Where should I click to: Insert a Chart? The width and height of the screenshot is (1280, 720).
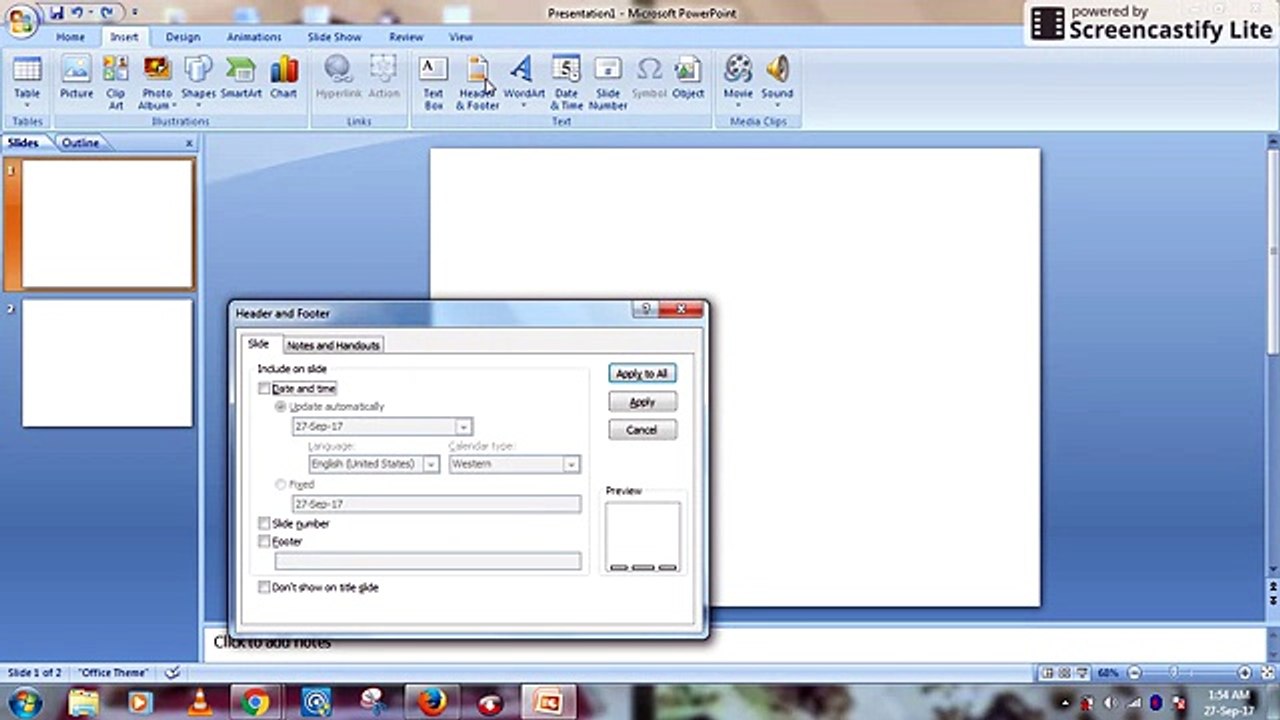click(x=284, y=78)
